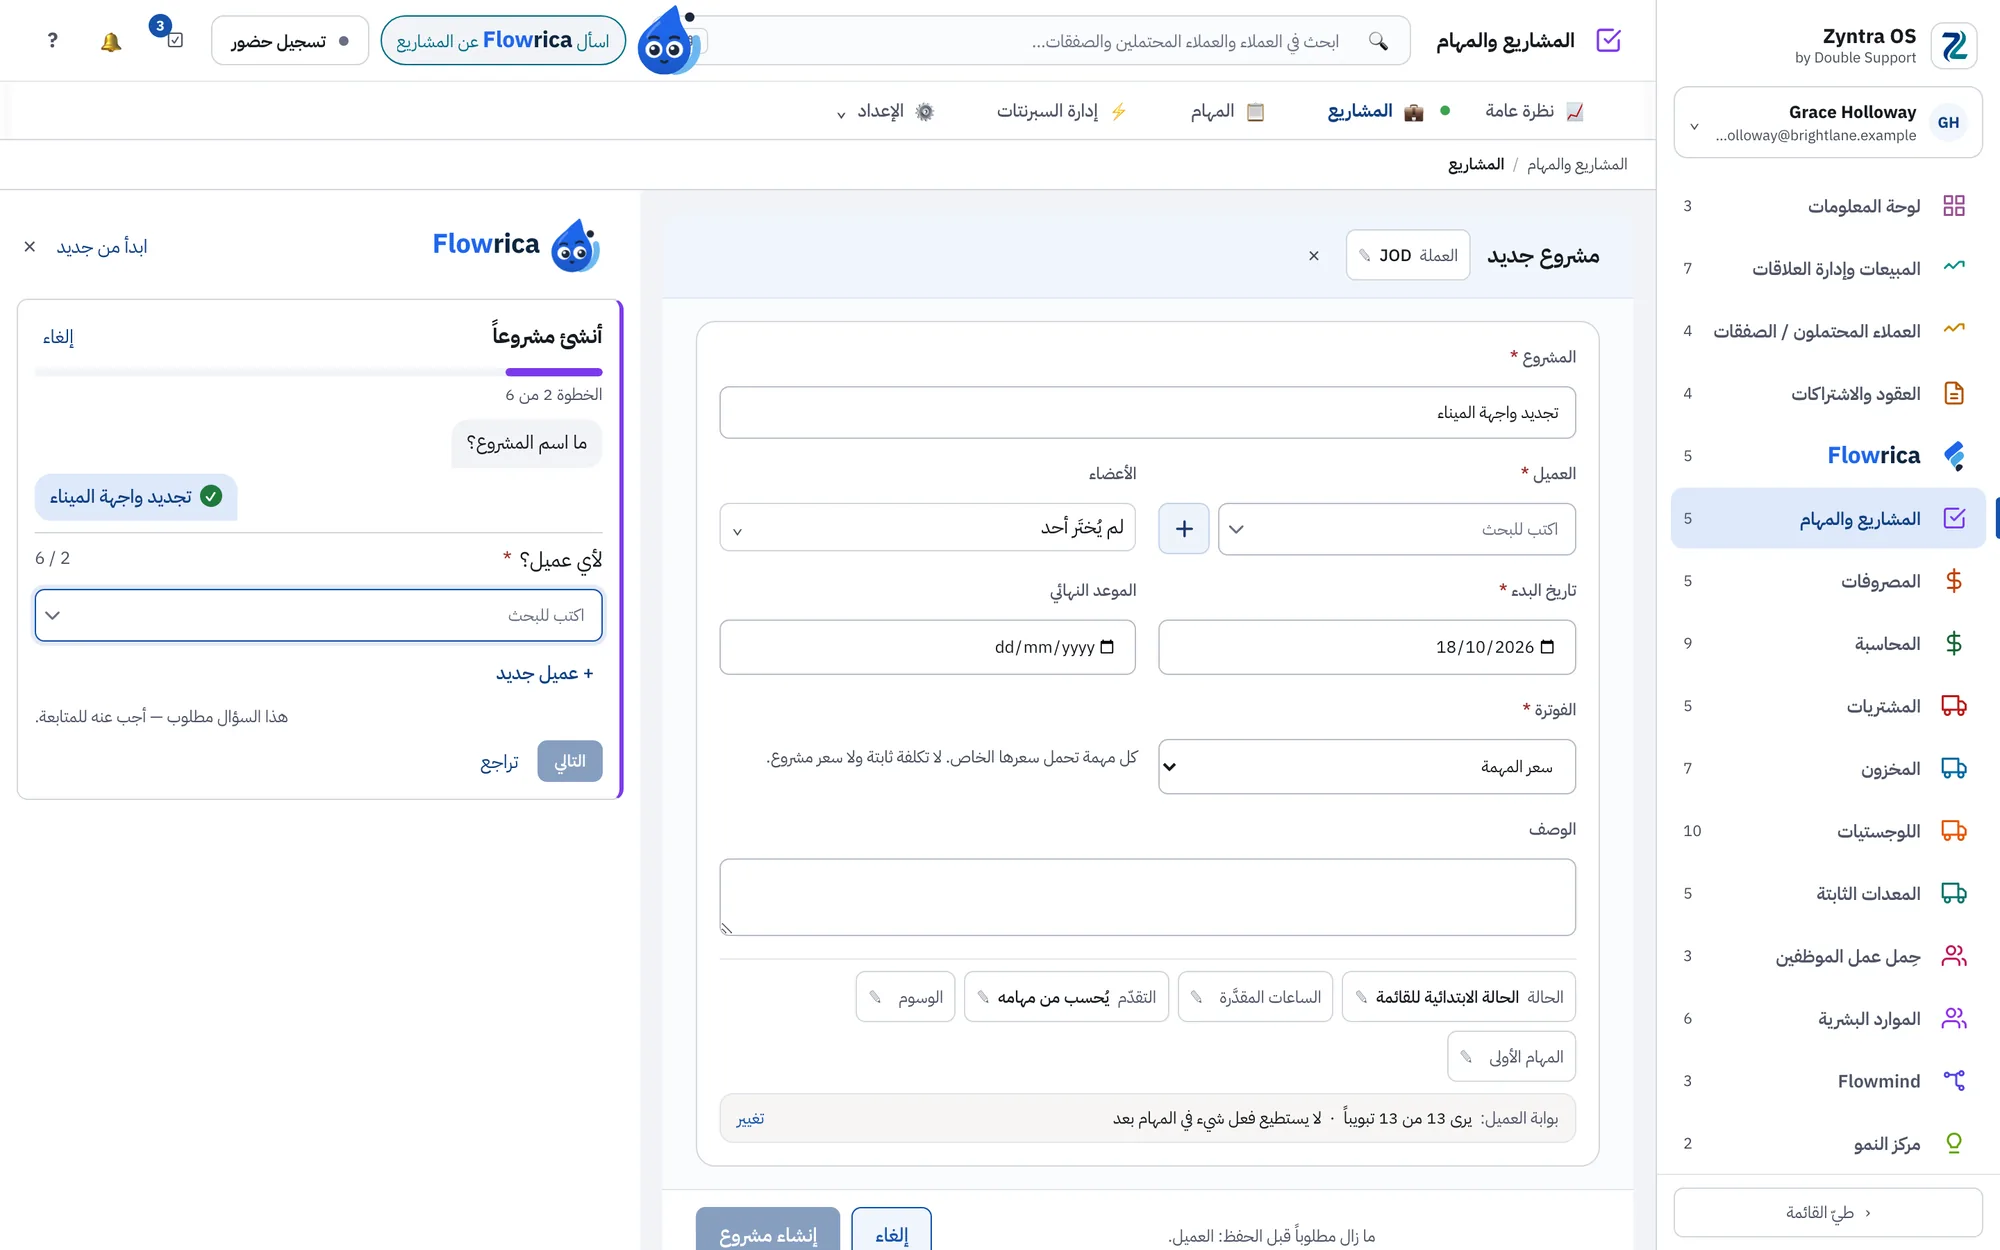Switch to نظرة عامة tab

point(1534,111)
